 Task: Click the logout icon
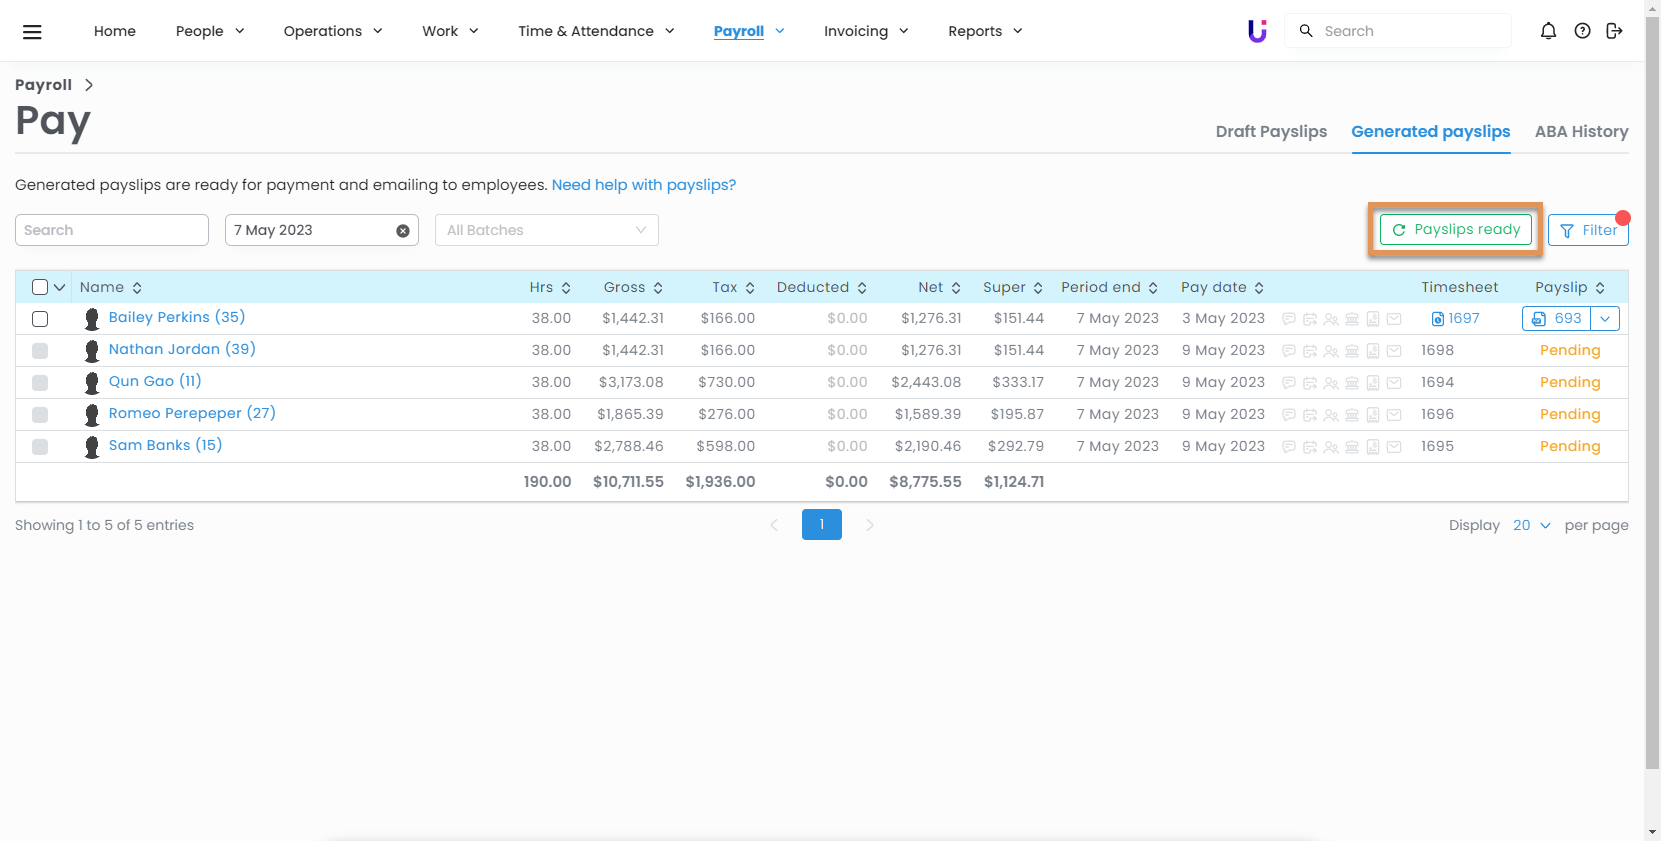[1614, 31]
